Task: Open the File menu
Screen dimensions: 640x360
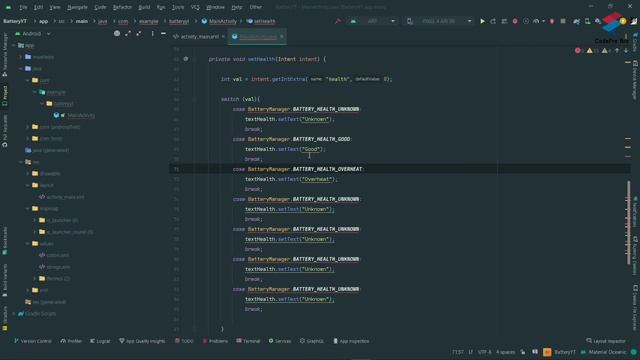Action: [x=23, y=7]
